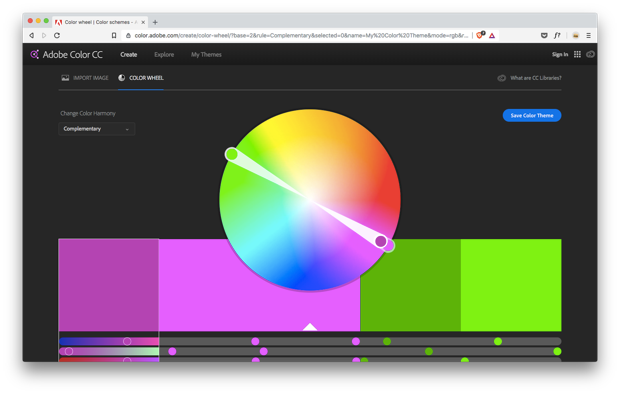Go to My Themes
This screenshot has height=394, width=620.
(206, 55)
